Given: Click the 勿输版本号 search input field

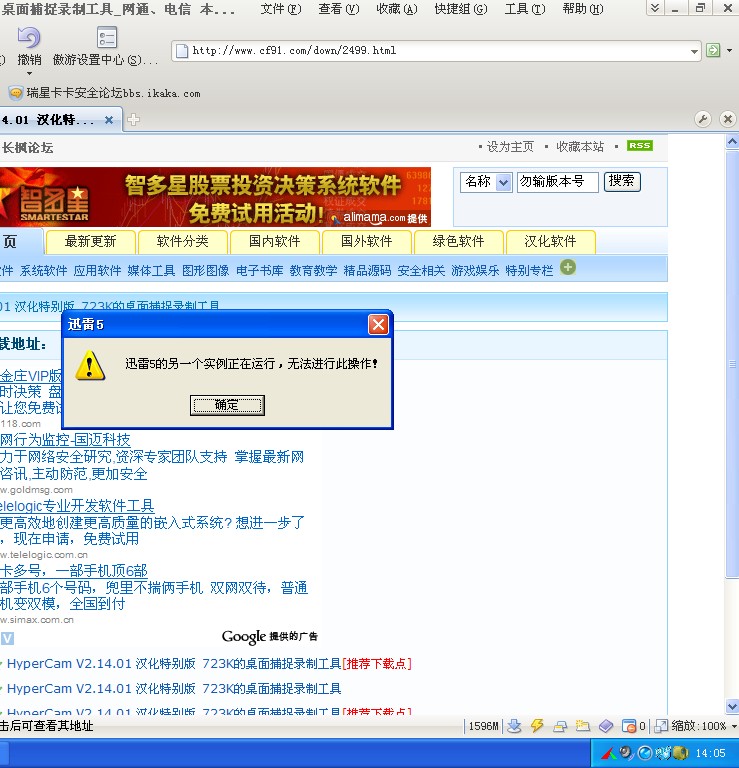Looking at the screenshot, I should coord(557,182).
